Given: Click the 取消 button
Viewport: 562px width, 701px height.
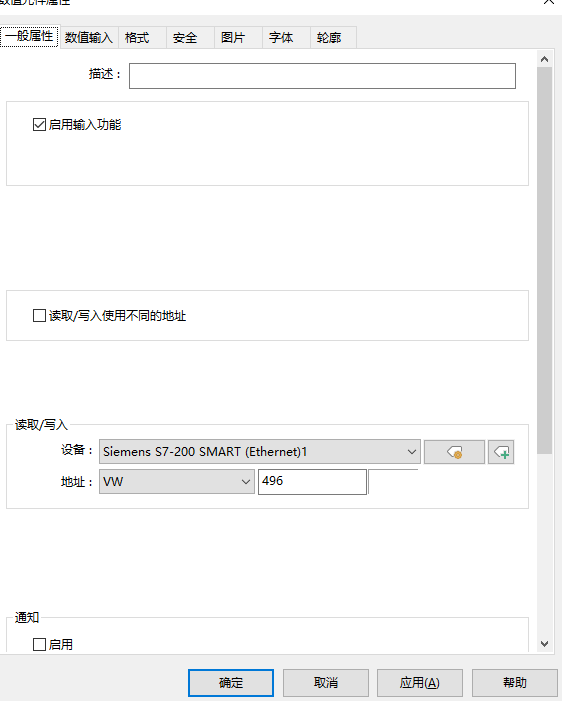Looking at the screenshot, I should (x=325, y=683).
